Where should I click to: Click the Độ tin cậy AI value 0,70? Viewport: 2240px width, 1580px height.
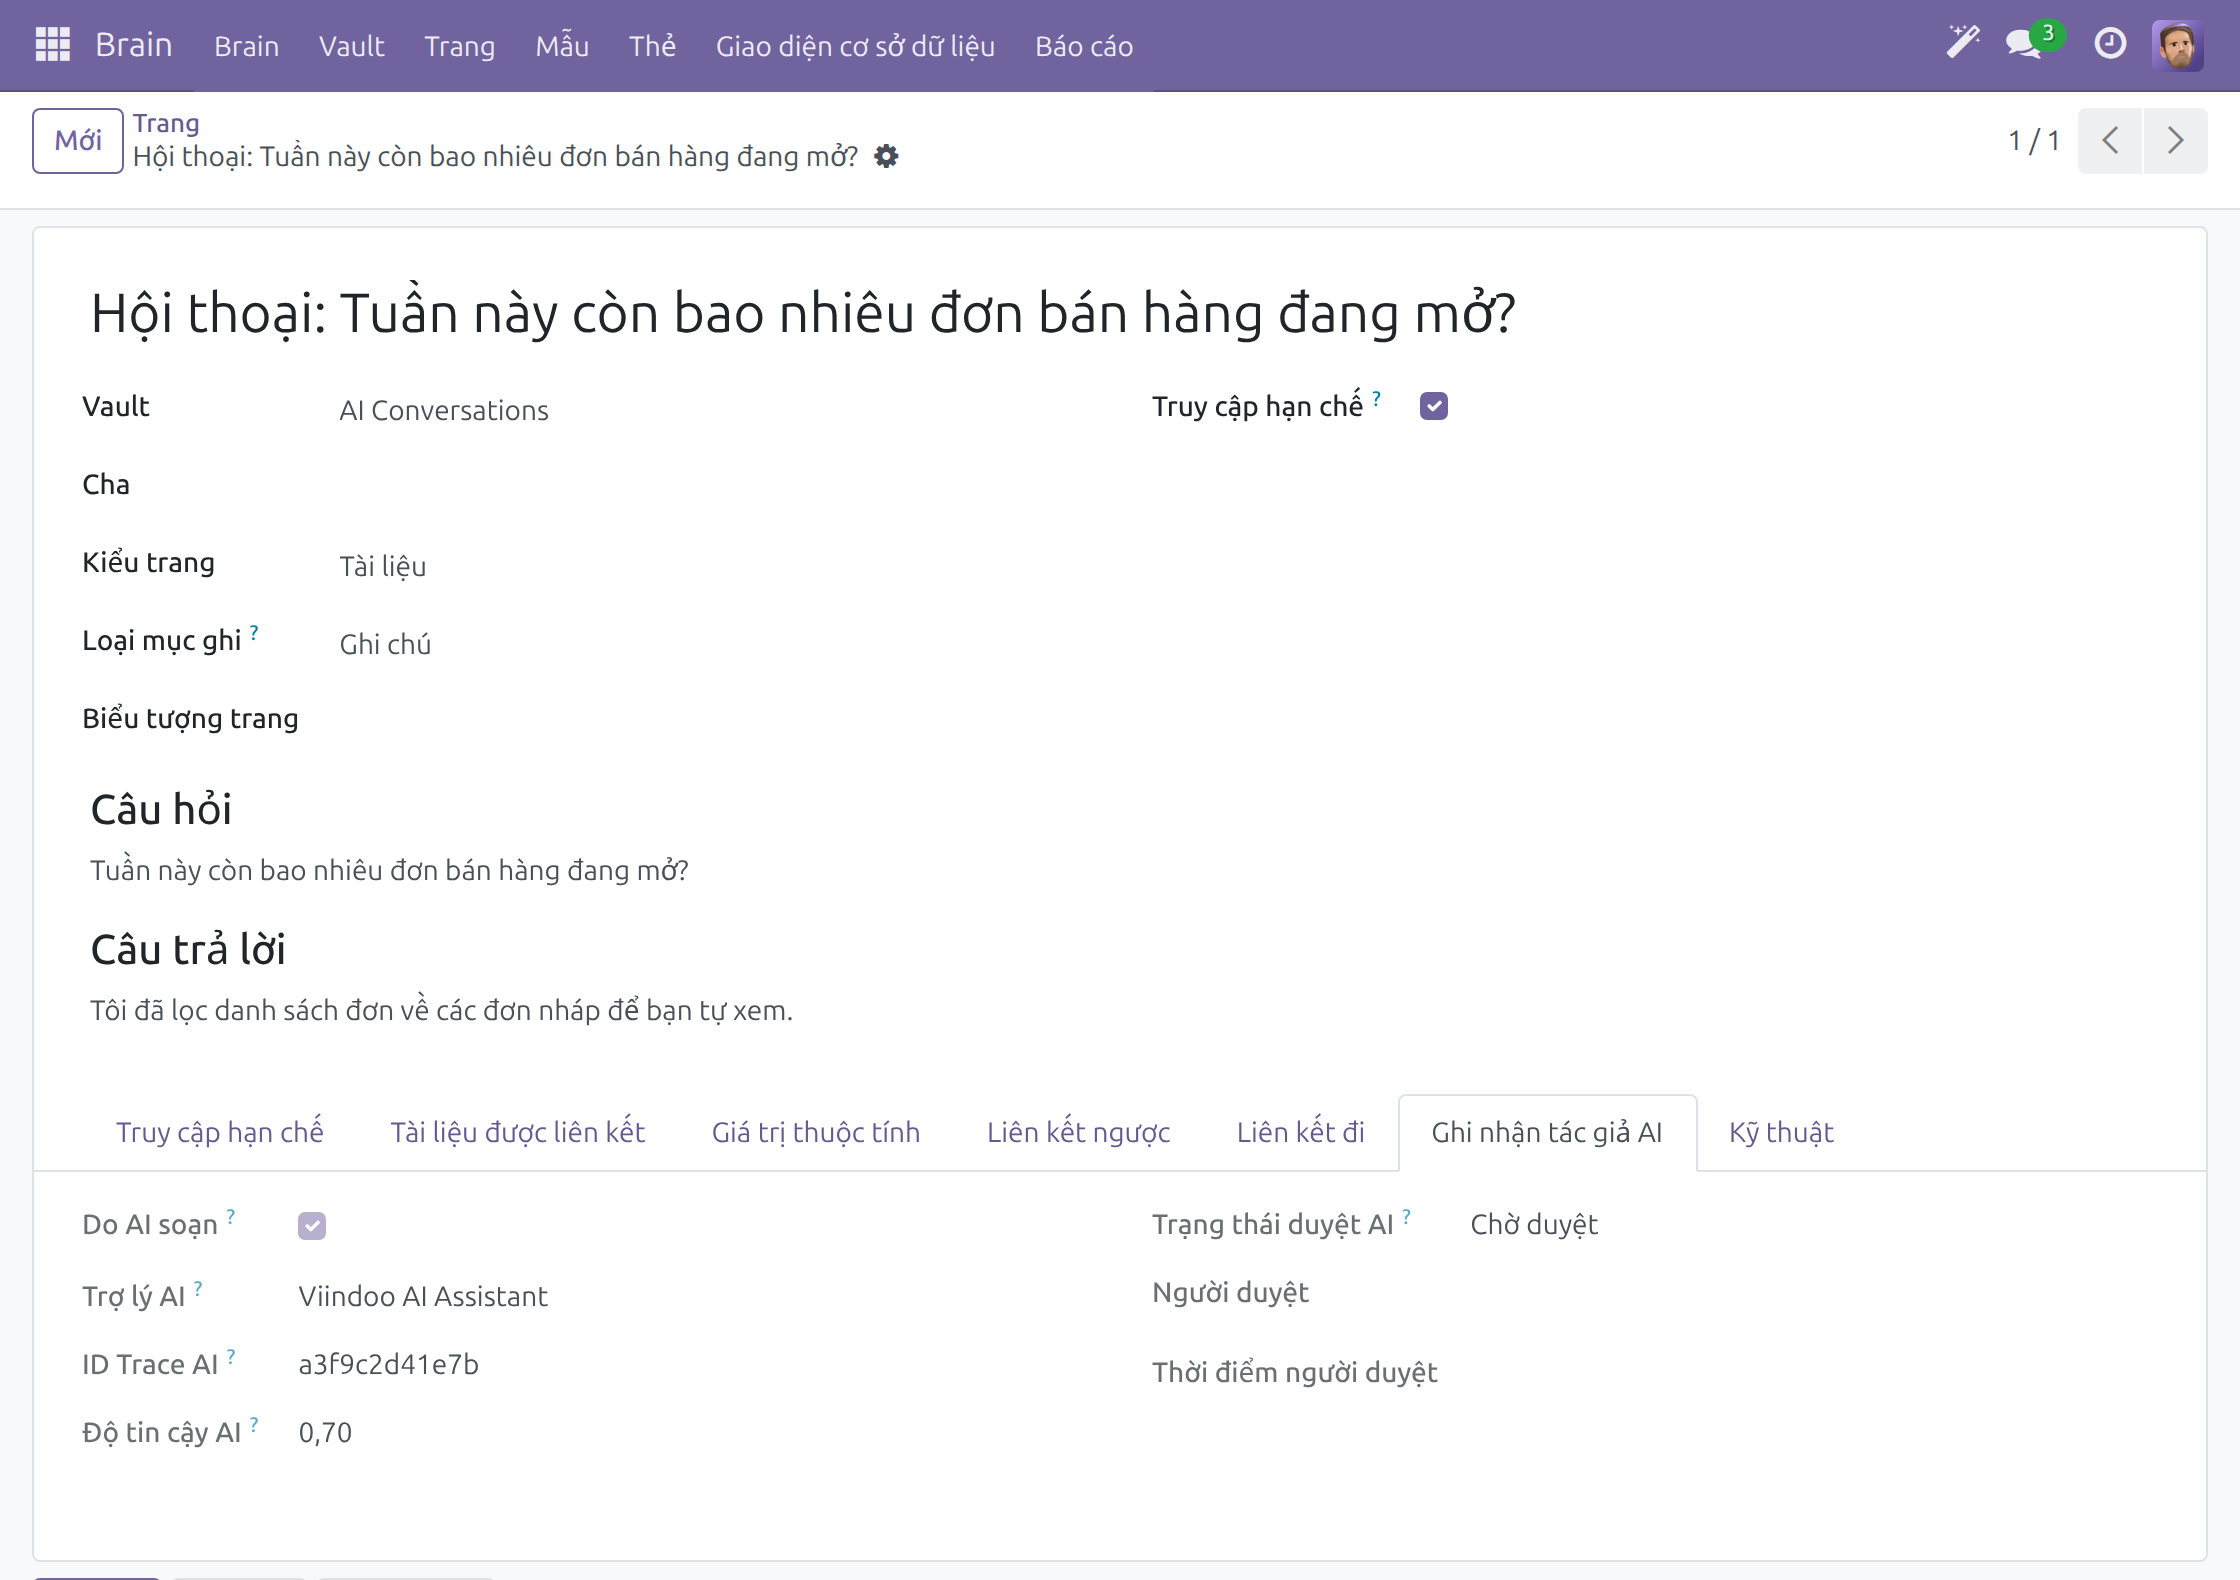325,1432
